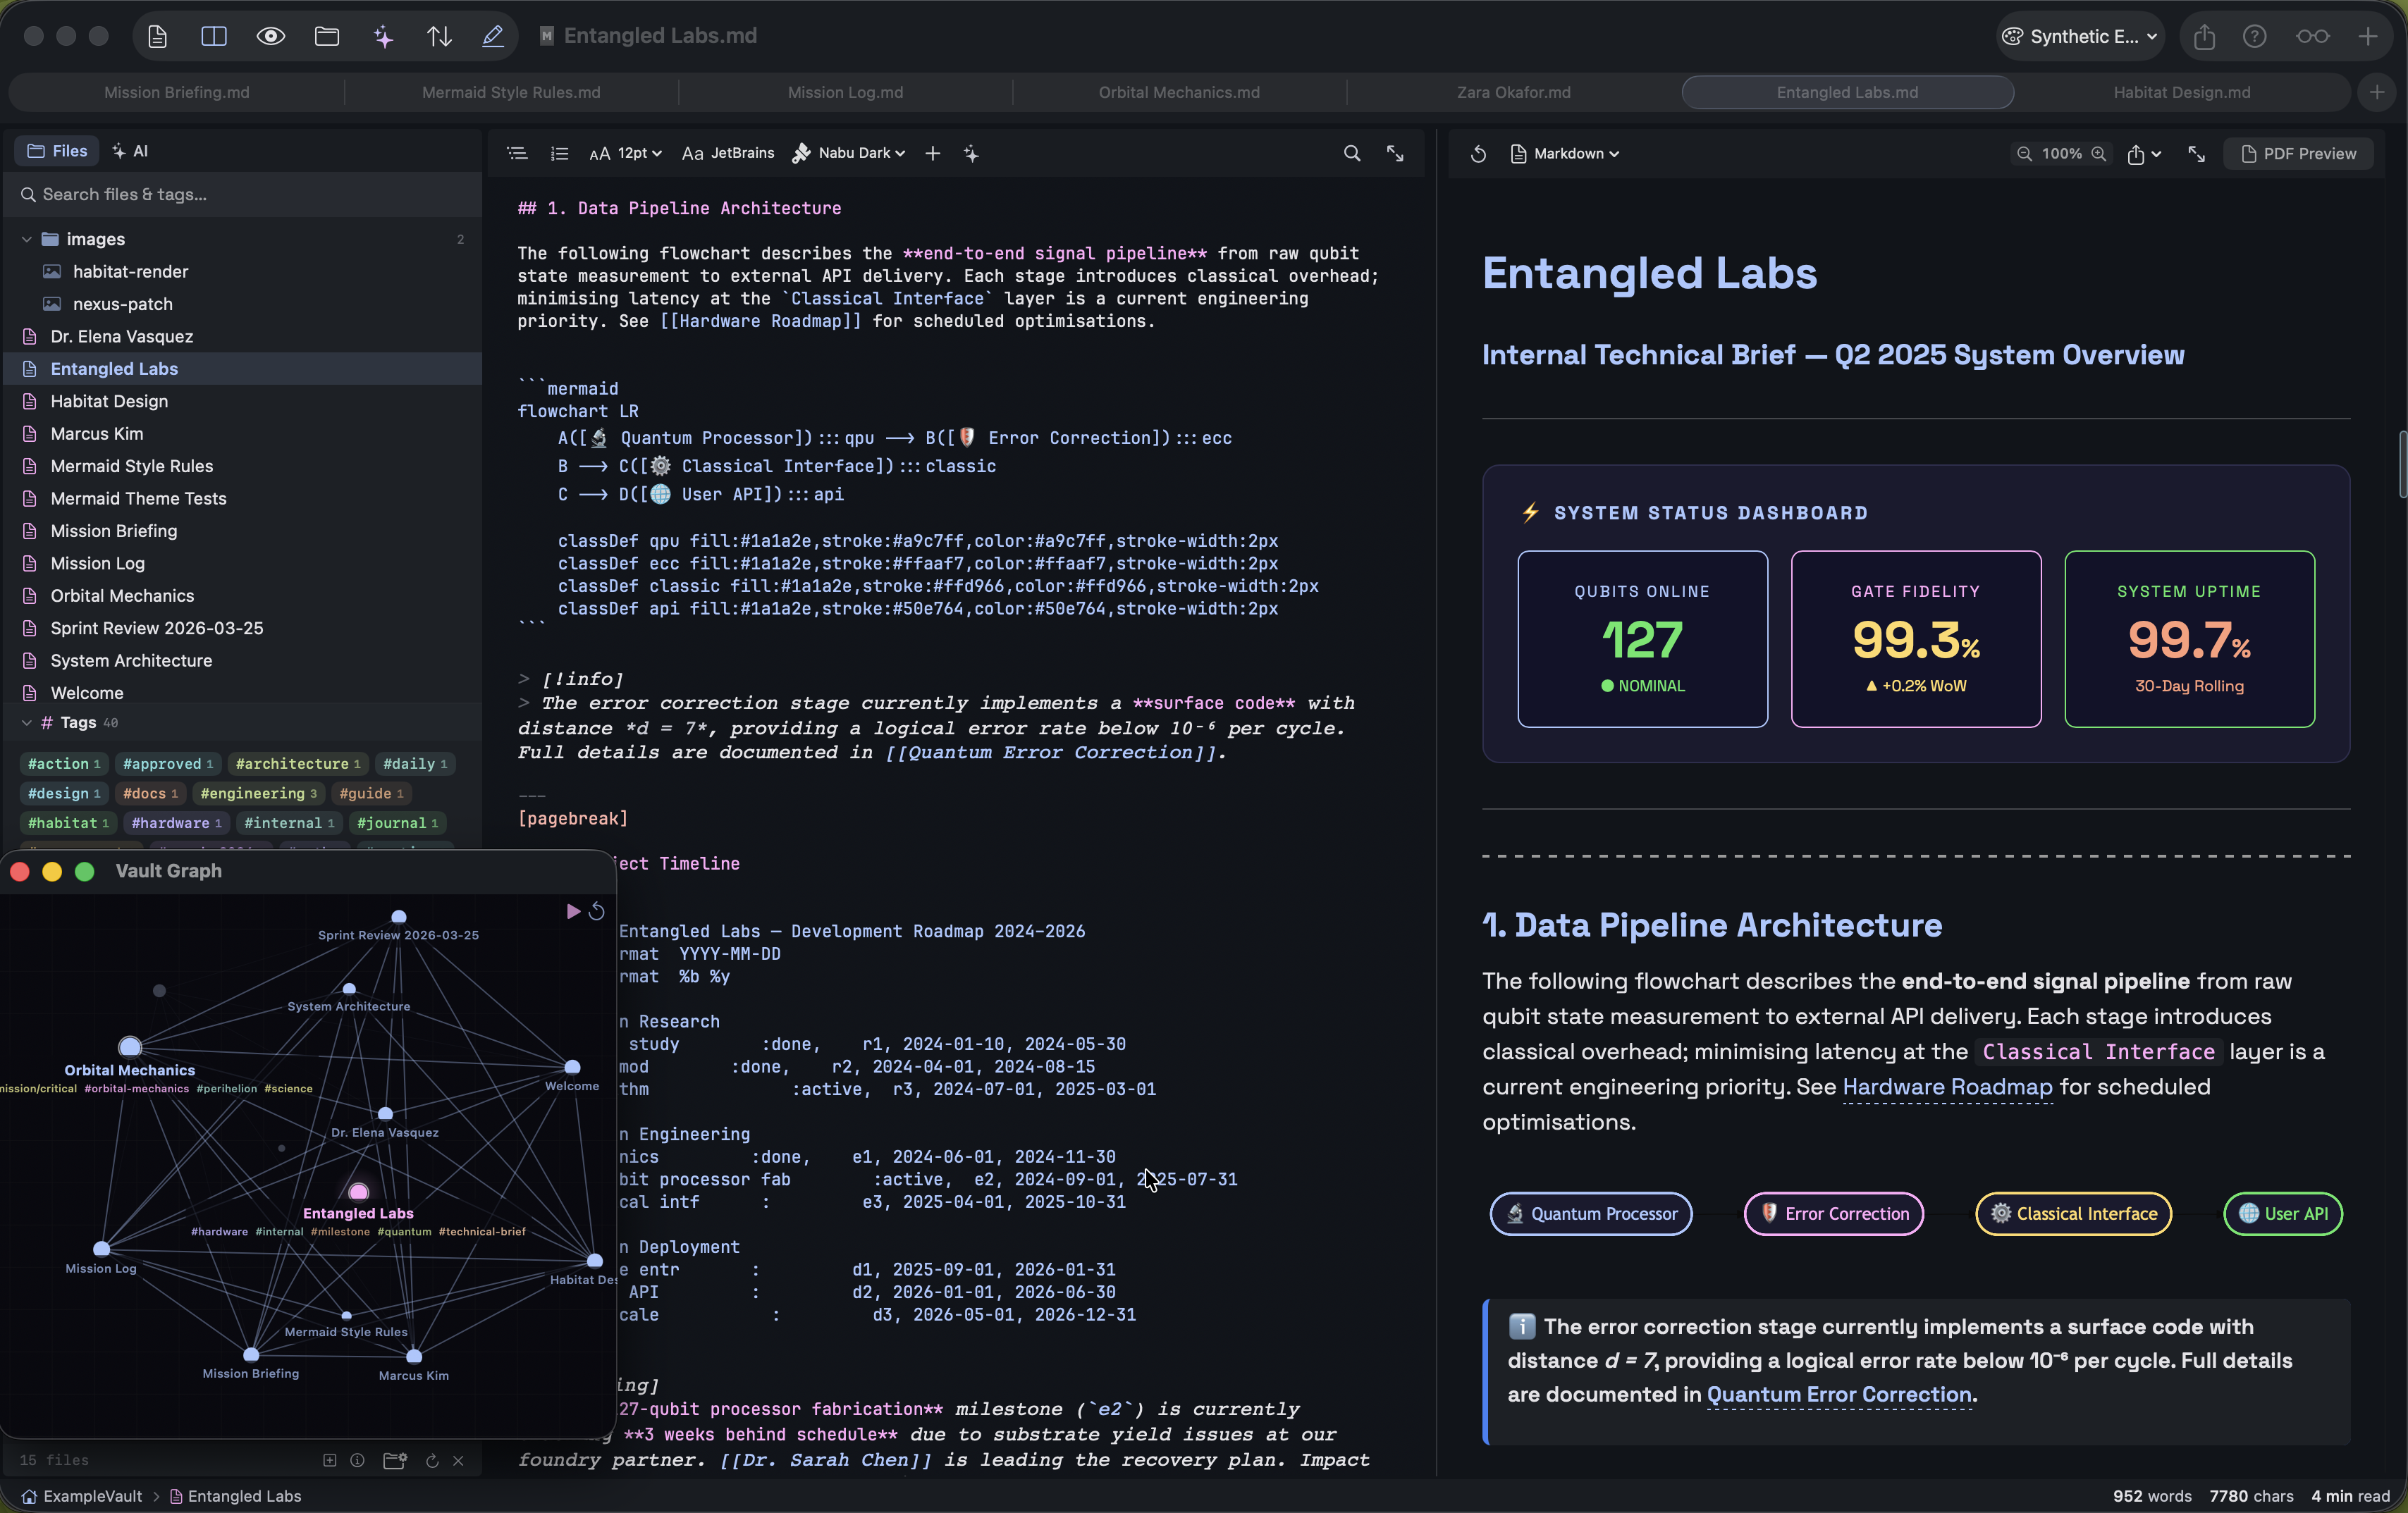The height and width of the screenshot is (1513, 2408).
Task: Collapse the images folder
Action: point(27,239)
